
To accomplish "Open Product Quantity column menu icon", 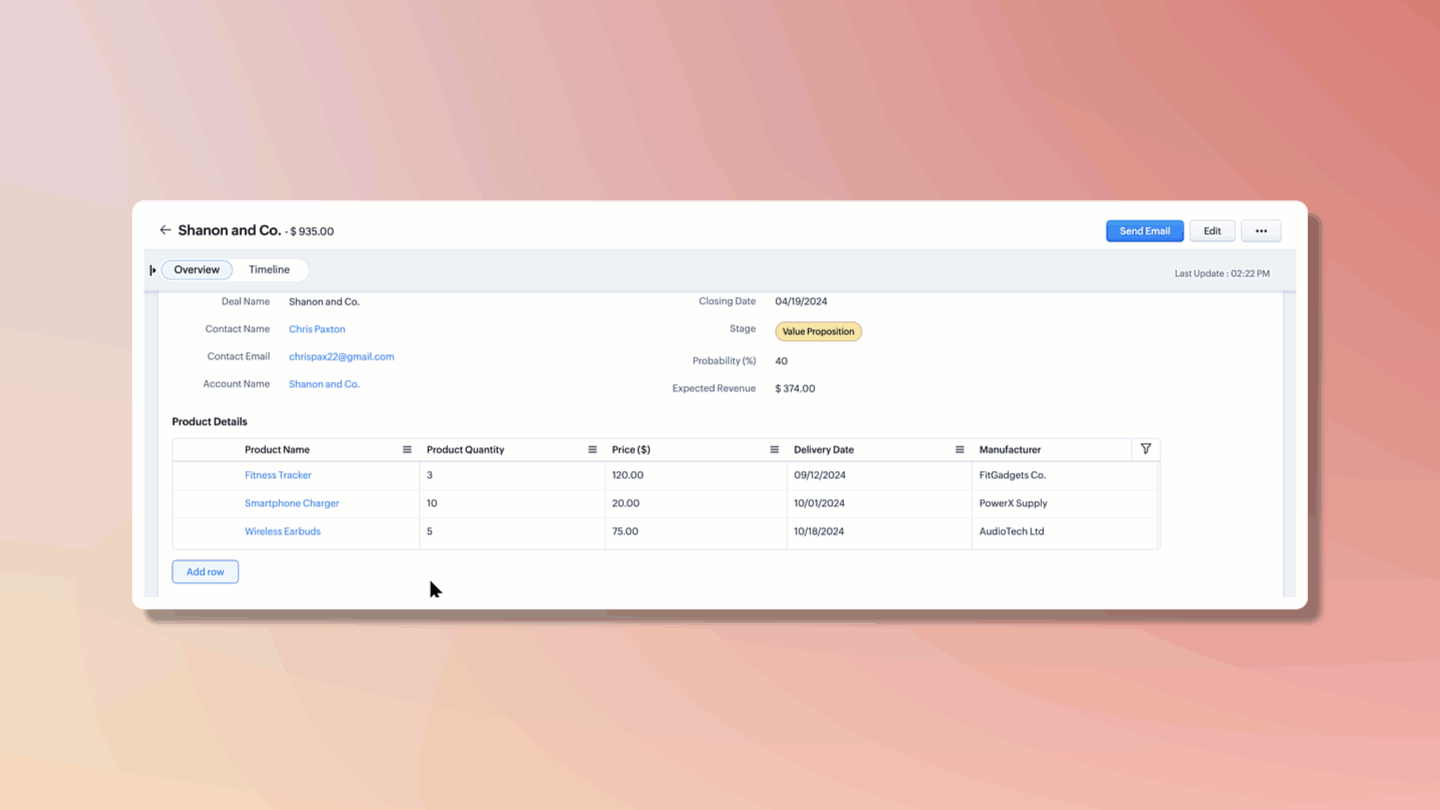I will 592,450.
